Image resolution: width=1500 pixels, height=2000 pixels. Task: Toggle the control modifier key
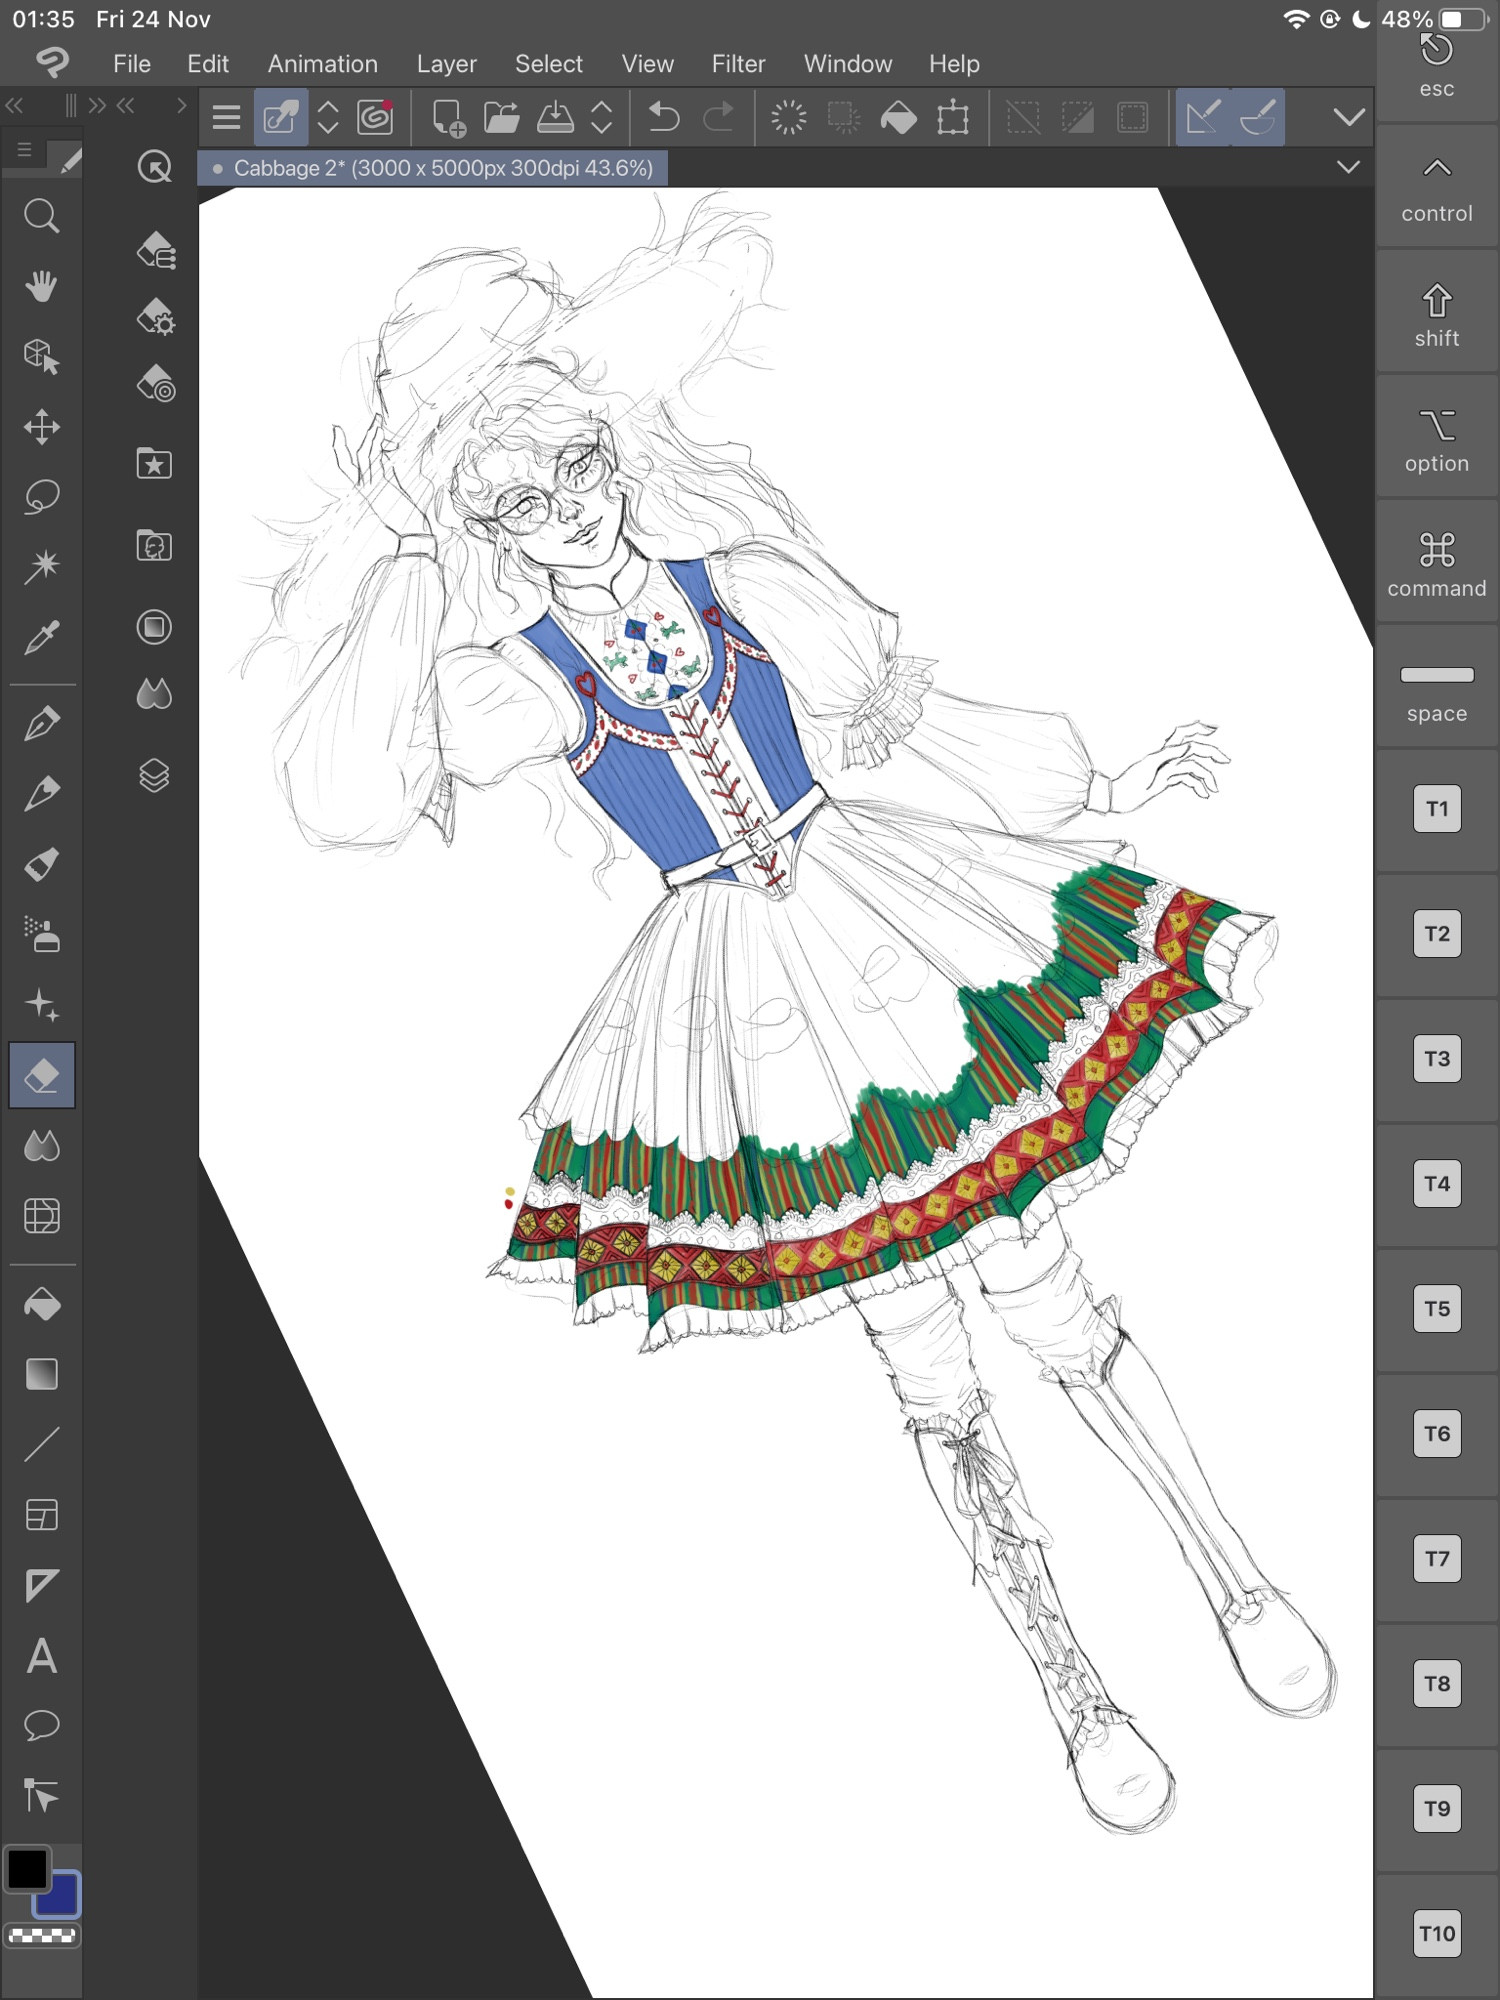1437,186
